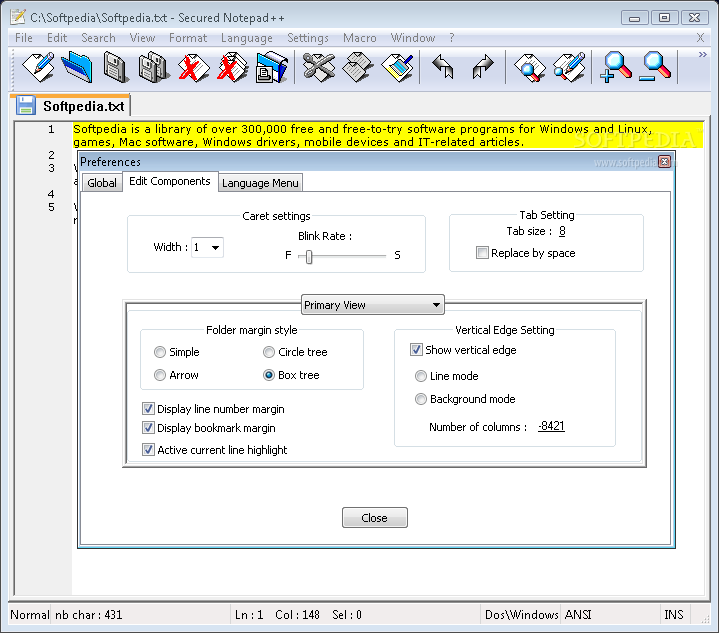The height and width of the screenshot is (633, 719).
Task: Open the Search menu
Action: pyautogui.click(x=98, y=38)
